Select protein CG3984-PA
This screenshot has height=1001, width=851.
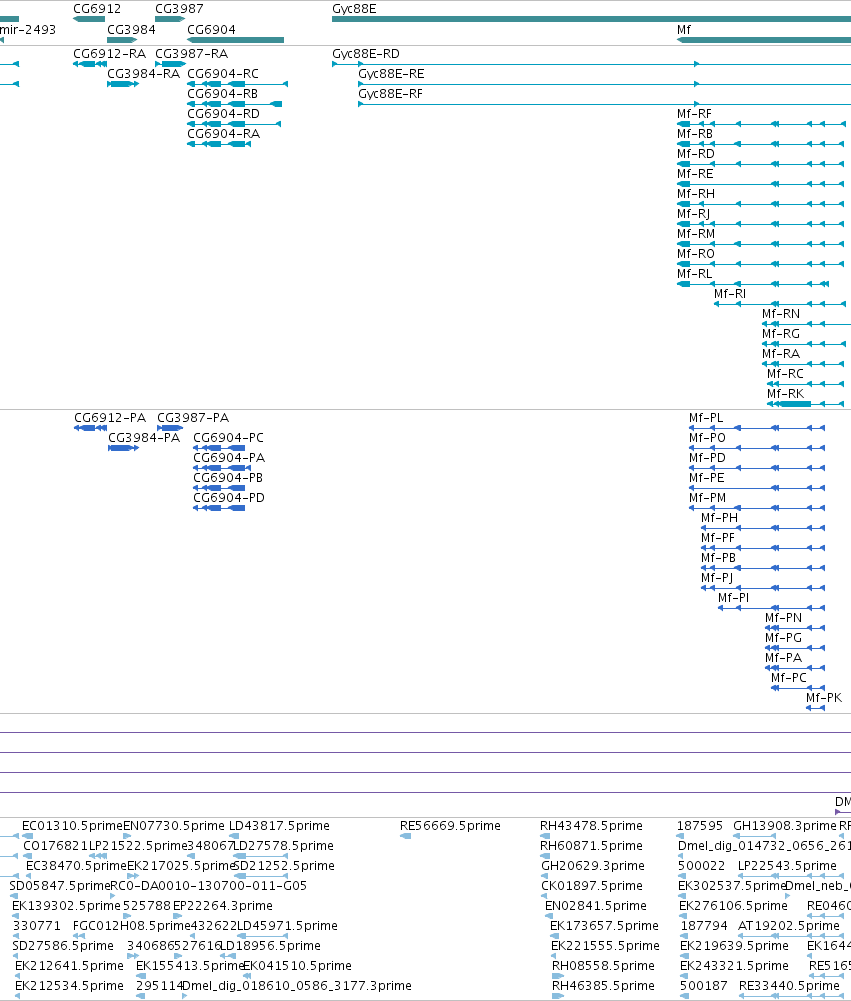coord(144,438)
